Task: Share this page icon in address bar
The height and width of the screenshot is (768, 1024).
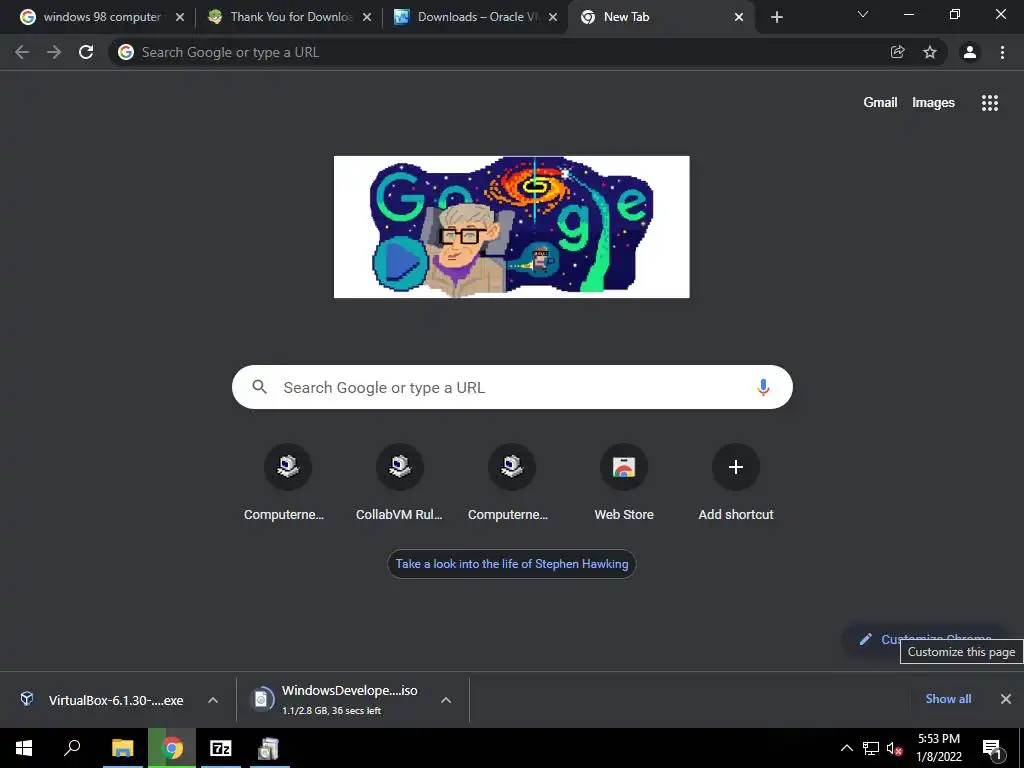Action: [898, 52]
